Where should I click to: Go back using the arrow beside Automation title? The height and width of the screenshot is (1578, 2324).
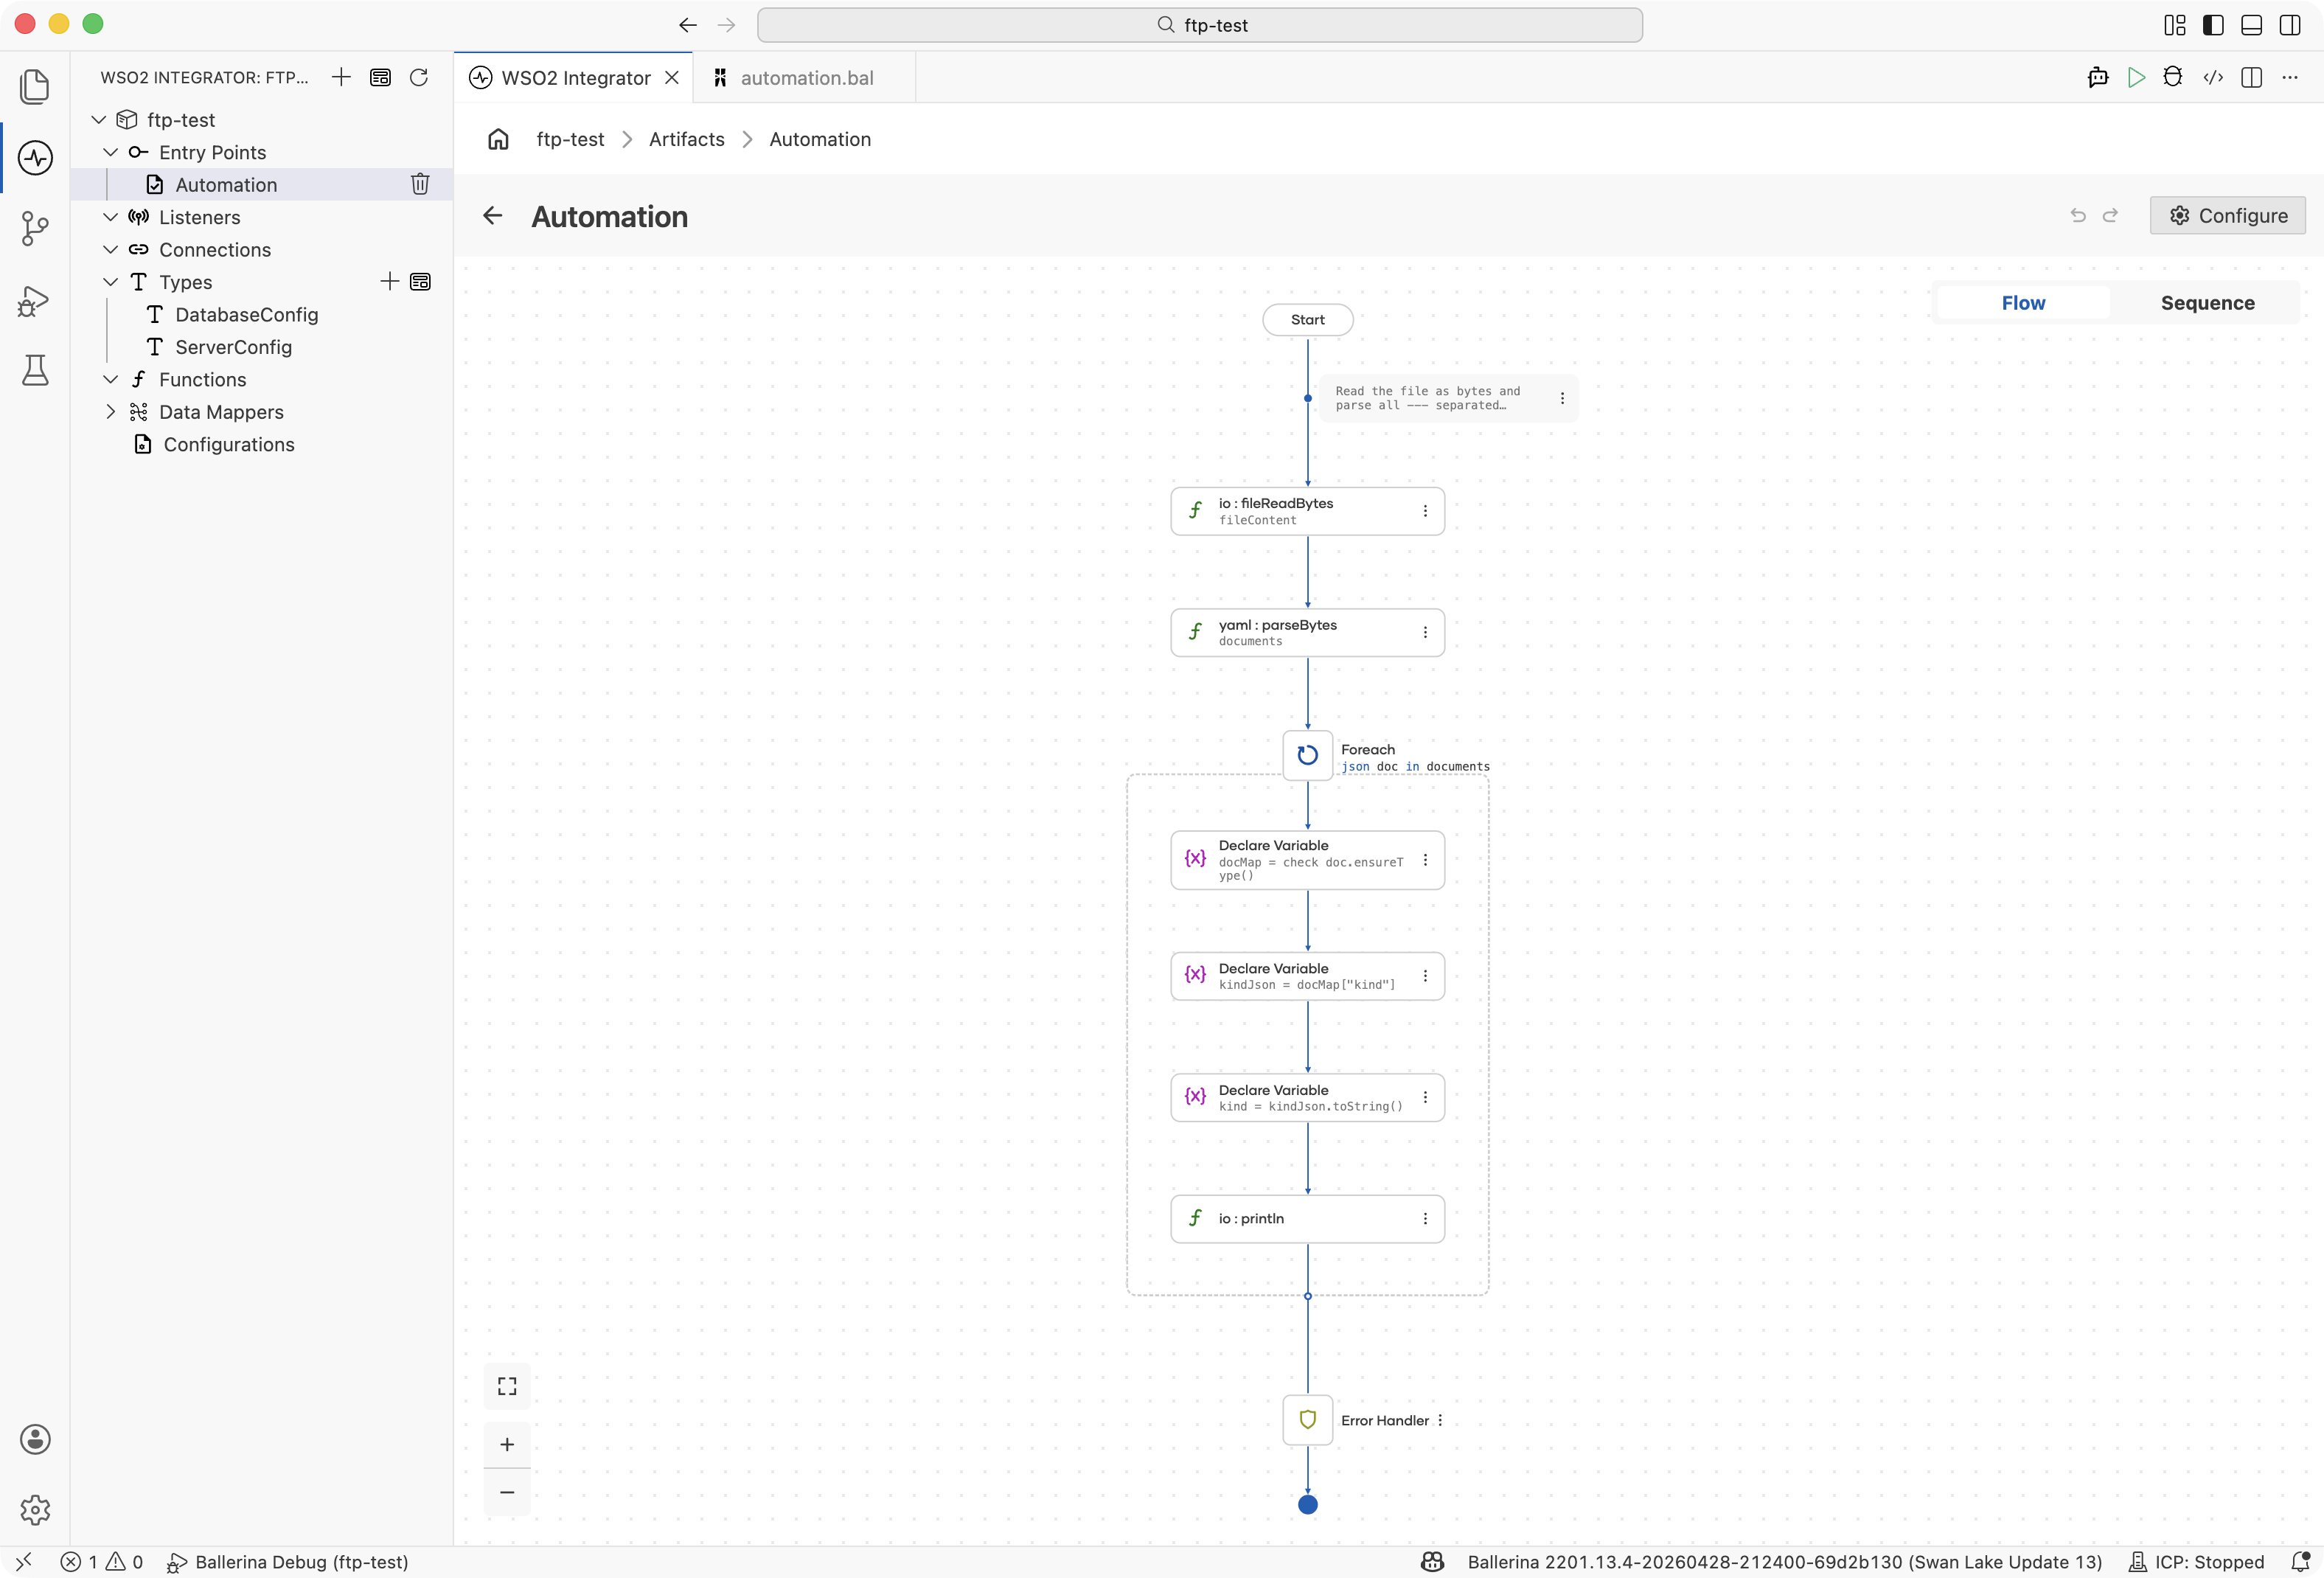point(492,216)
